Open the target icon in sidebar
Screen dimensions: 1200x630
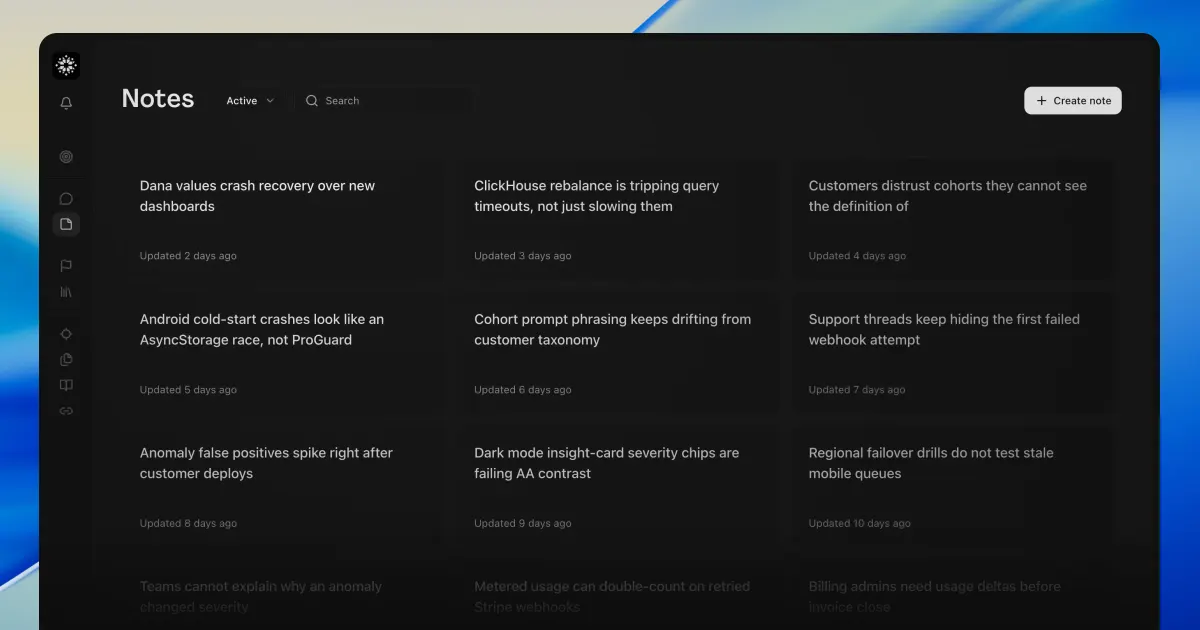coord(66,157)
